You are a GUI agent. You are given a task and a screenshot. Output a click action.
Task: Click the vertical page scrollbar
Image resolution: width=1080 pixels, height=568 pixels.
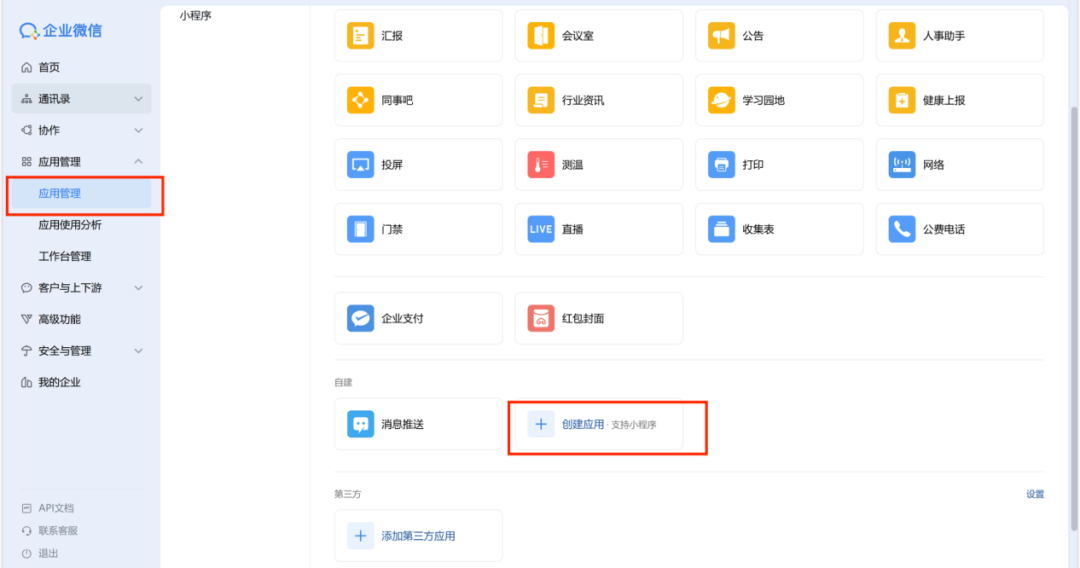pyautogui.click(x=1074, y=318)
